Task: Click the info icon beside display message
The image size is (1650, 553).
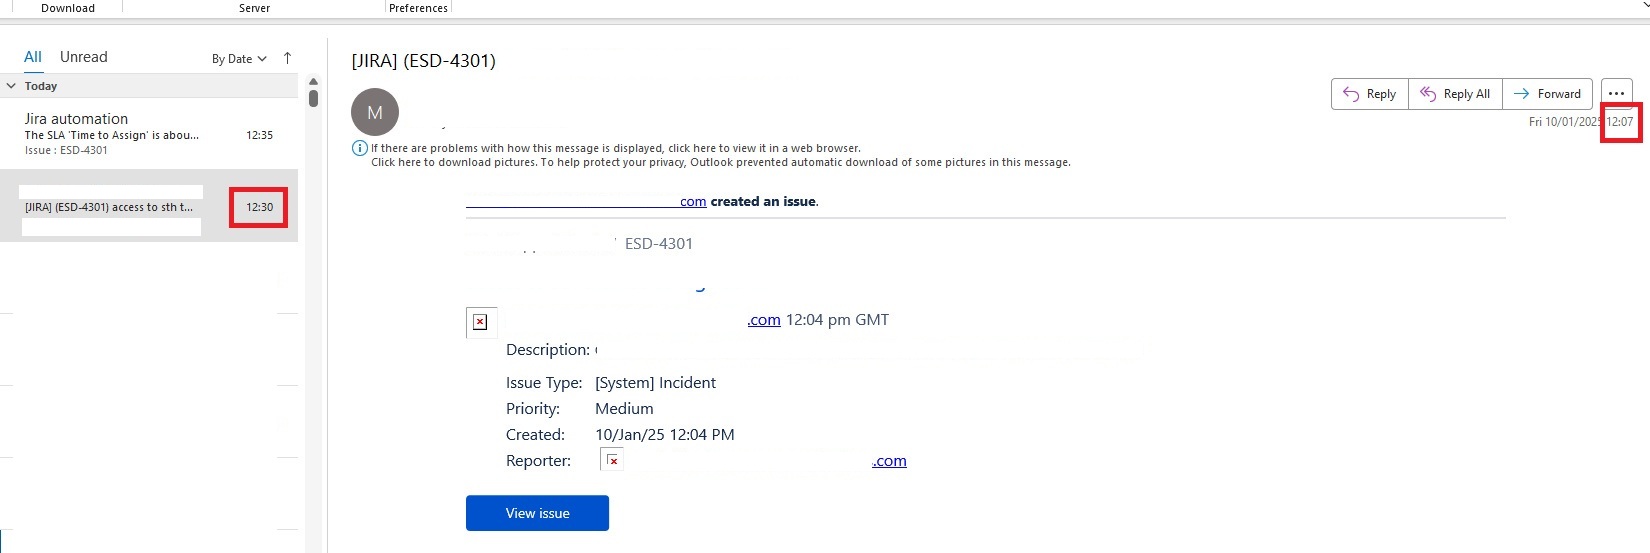Action: point(359,148)
